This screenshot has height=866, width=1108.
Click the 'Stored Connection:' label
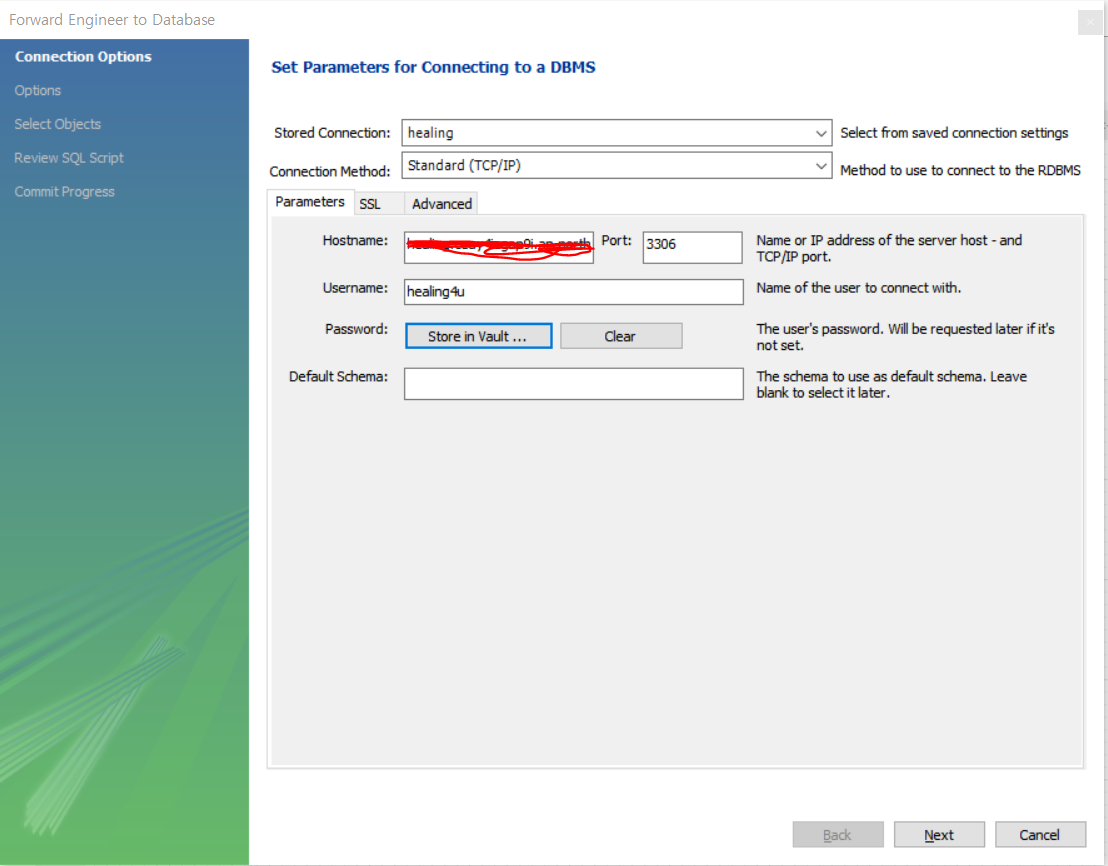332,133
